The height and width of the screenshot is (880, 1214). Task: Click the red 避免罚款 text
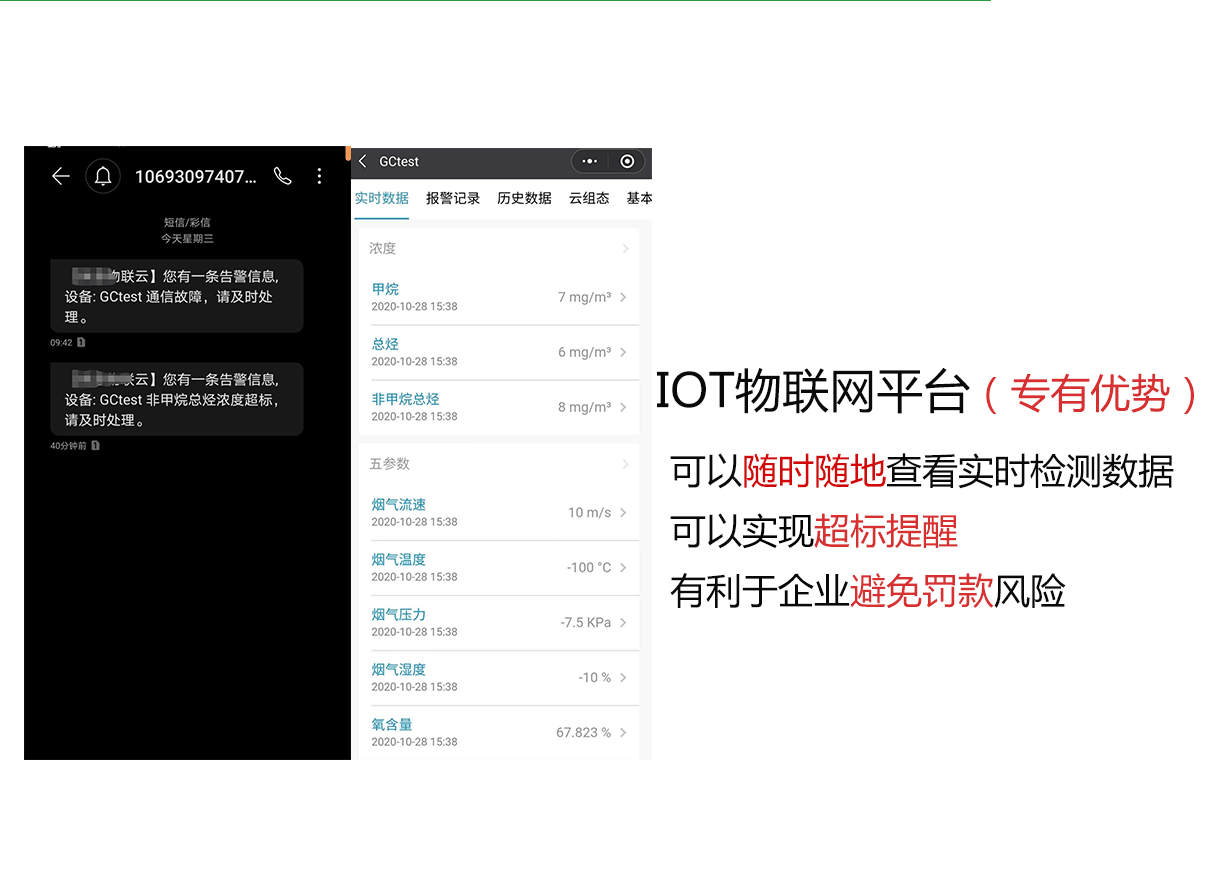(922, 591)
